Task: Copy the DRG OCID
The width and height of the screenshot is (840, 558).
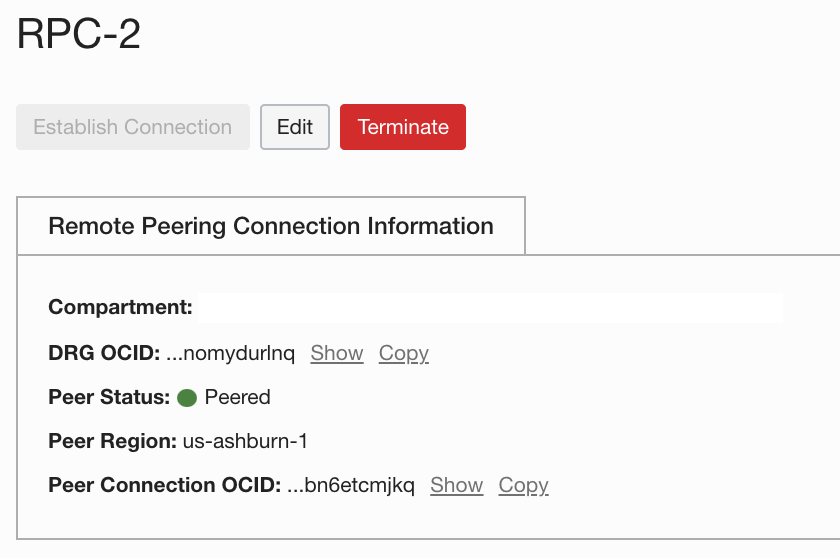Action: pyautogui.click(x=404, y=353)
